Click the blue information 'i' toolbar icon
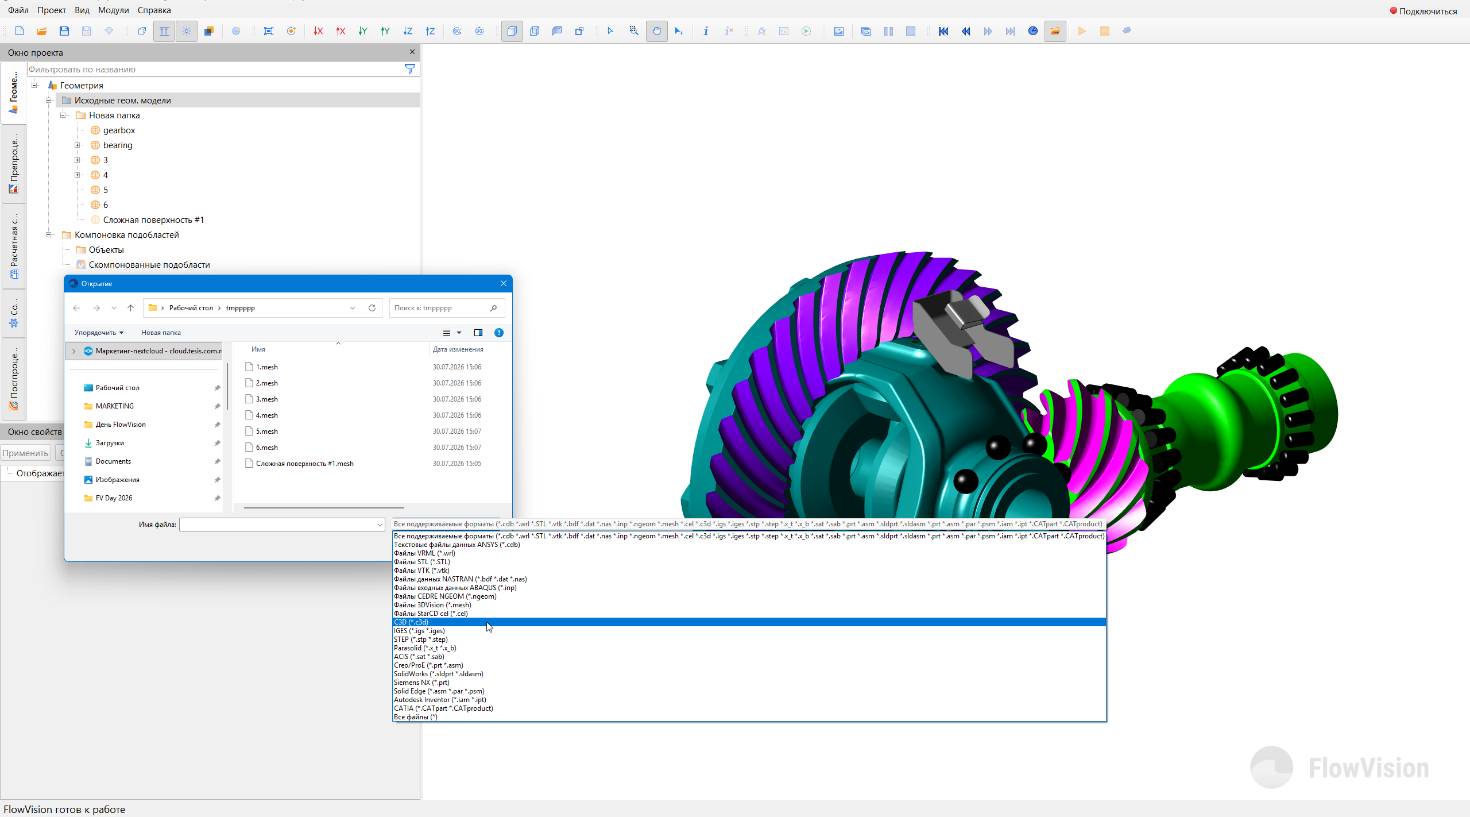The height and width of the screenshot is (817, 1470). click(706, 31)
